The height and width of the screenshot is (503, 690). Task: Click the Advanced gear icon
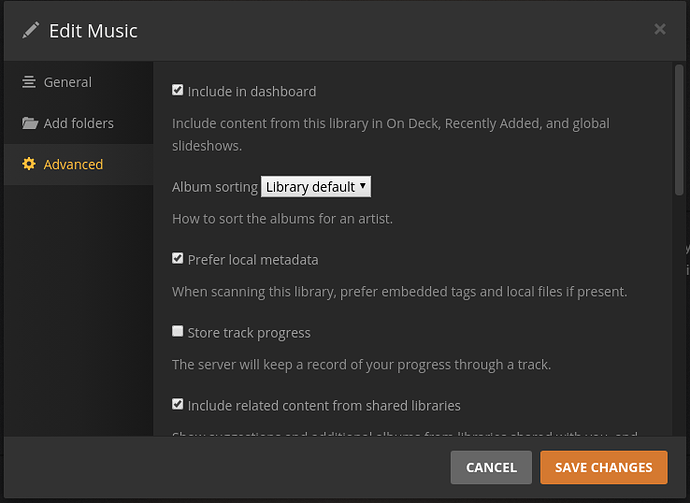tap(29, 164)
